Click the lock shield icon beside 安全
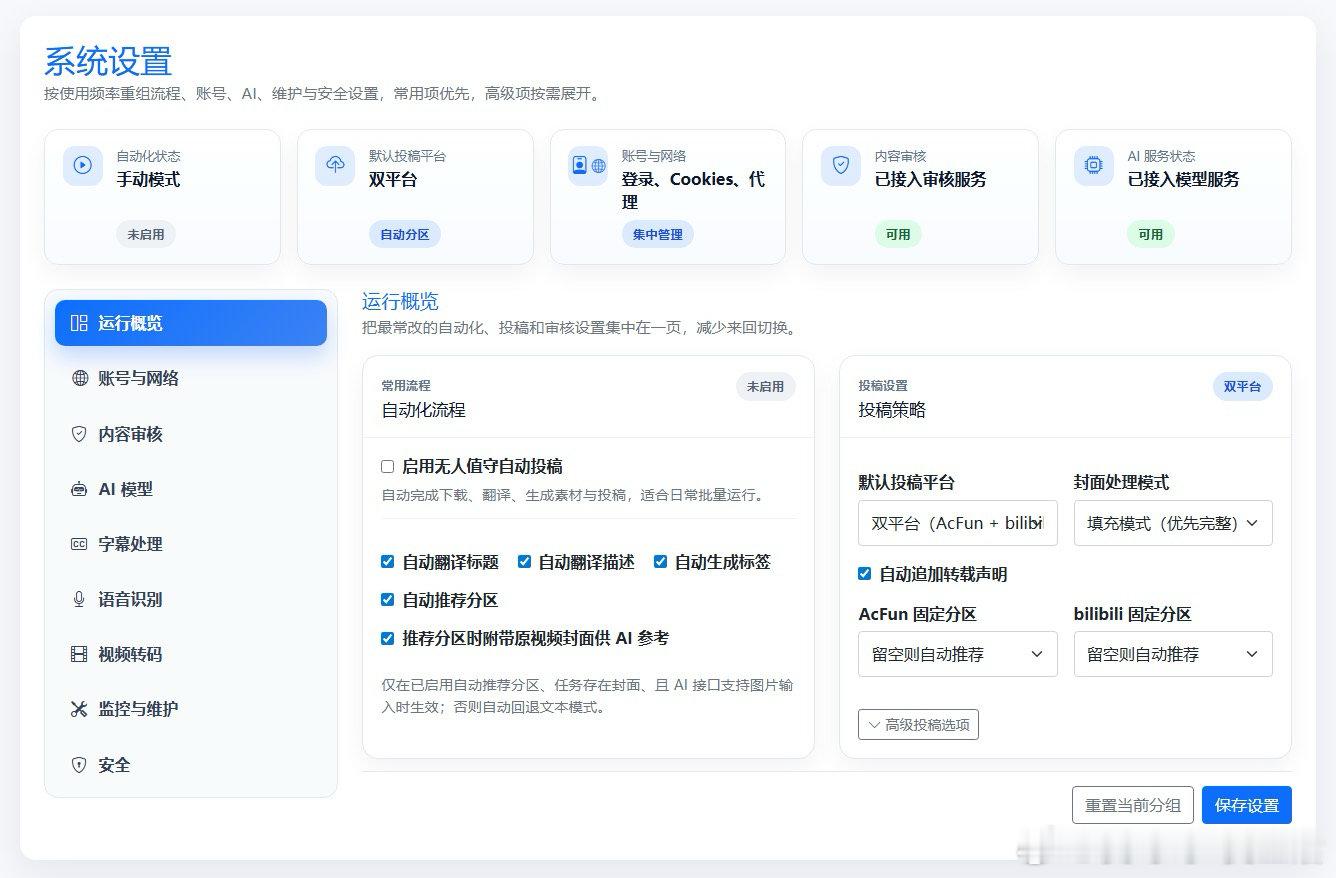The height and width of the screenshot is (878, 1336). pos(80,765)
